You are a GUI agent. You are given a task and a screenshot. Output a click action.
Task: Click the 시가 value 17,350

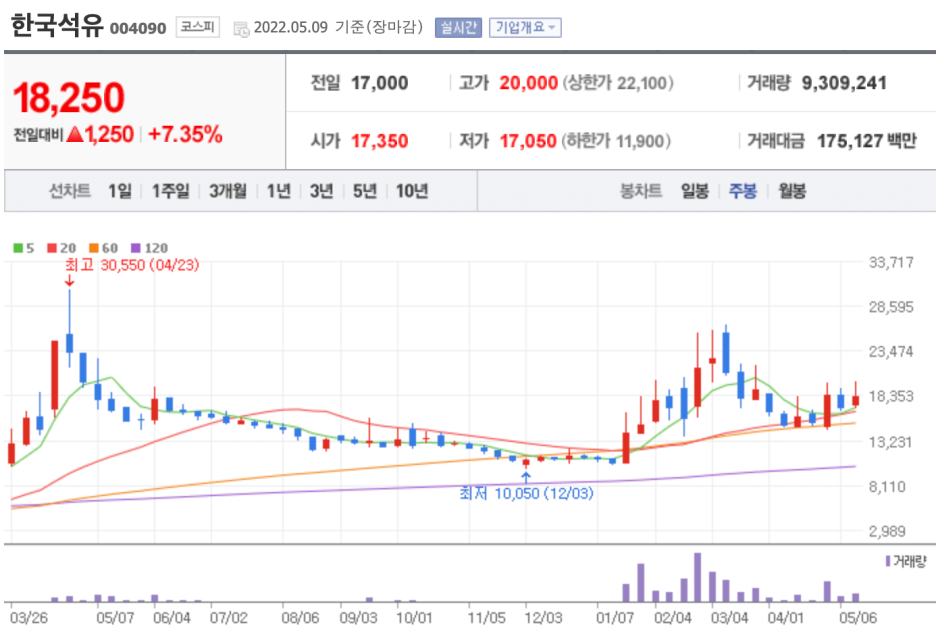click(x=380, y=141)
